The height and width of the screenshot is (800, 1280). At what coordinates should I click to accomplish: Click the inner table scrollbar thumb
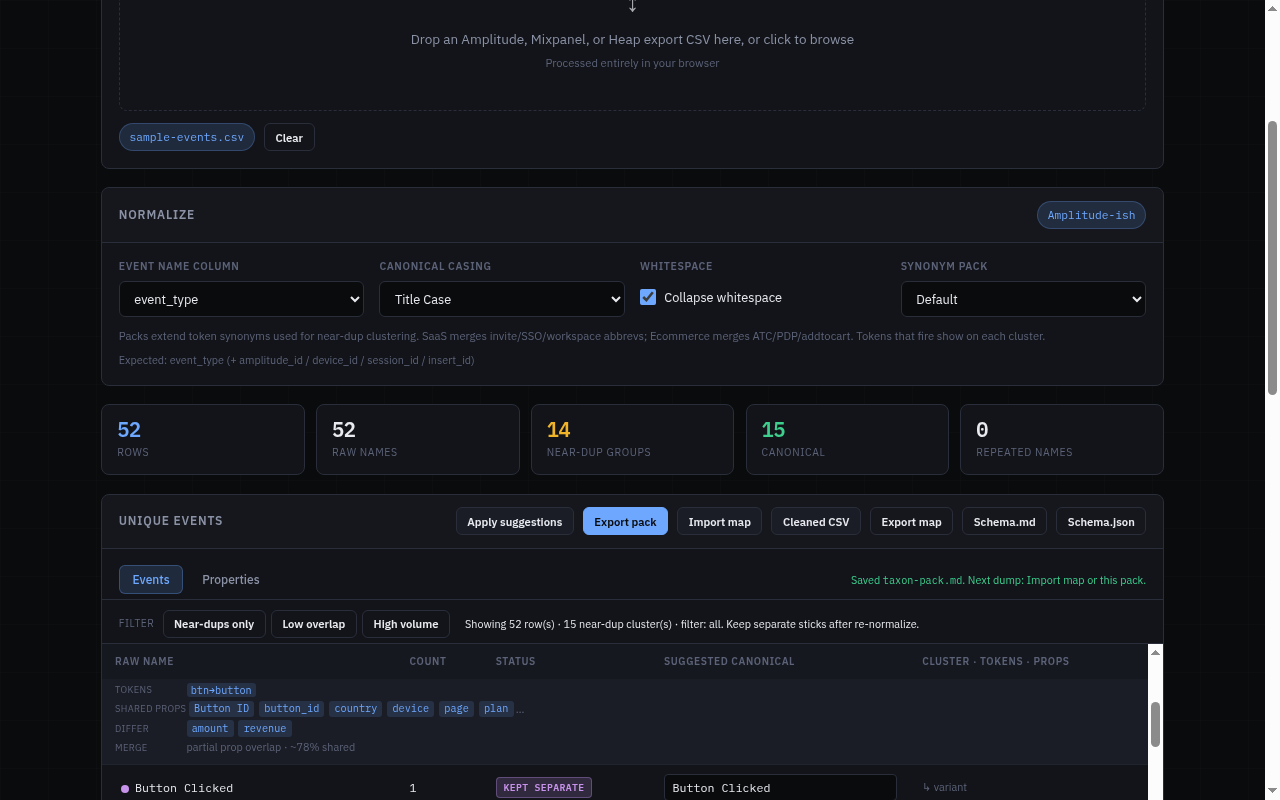click(1156, 724)
